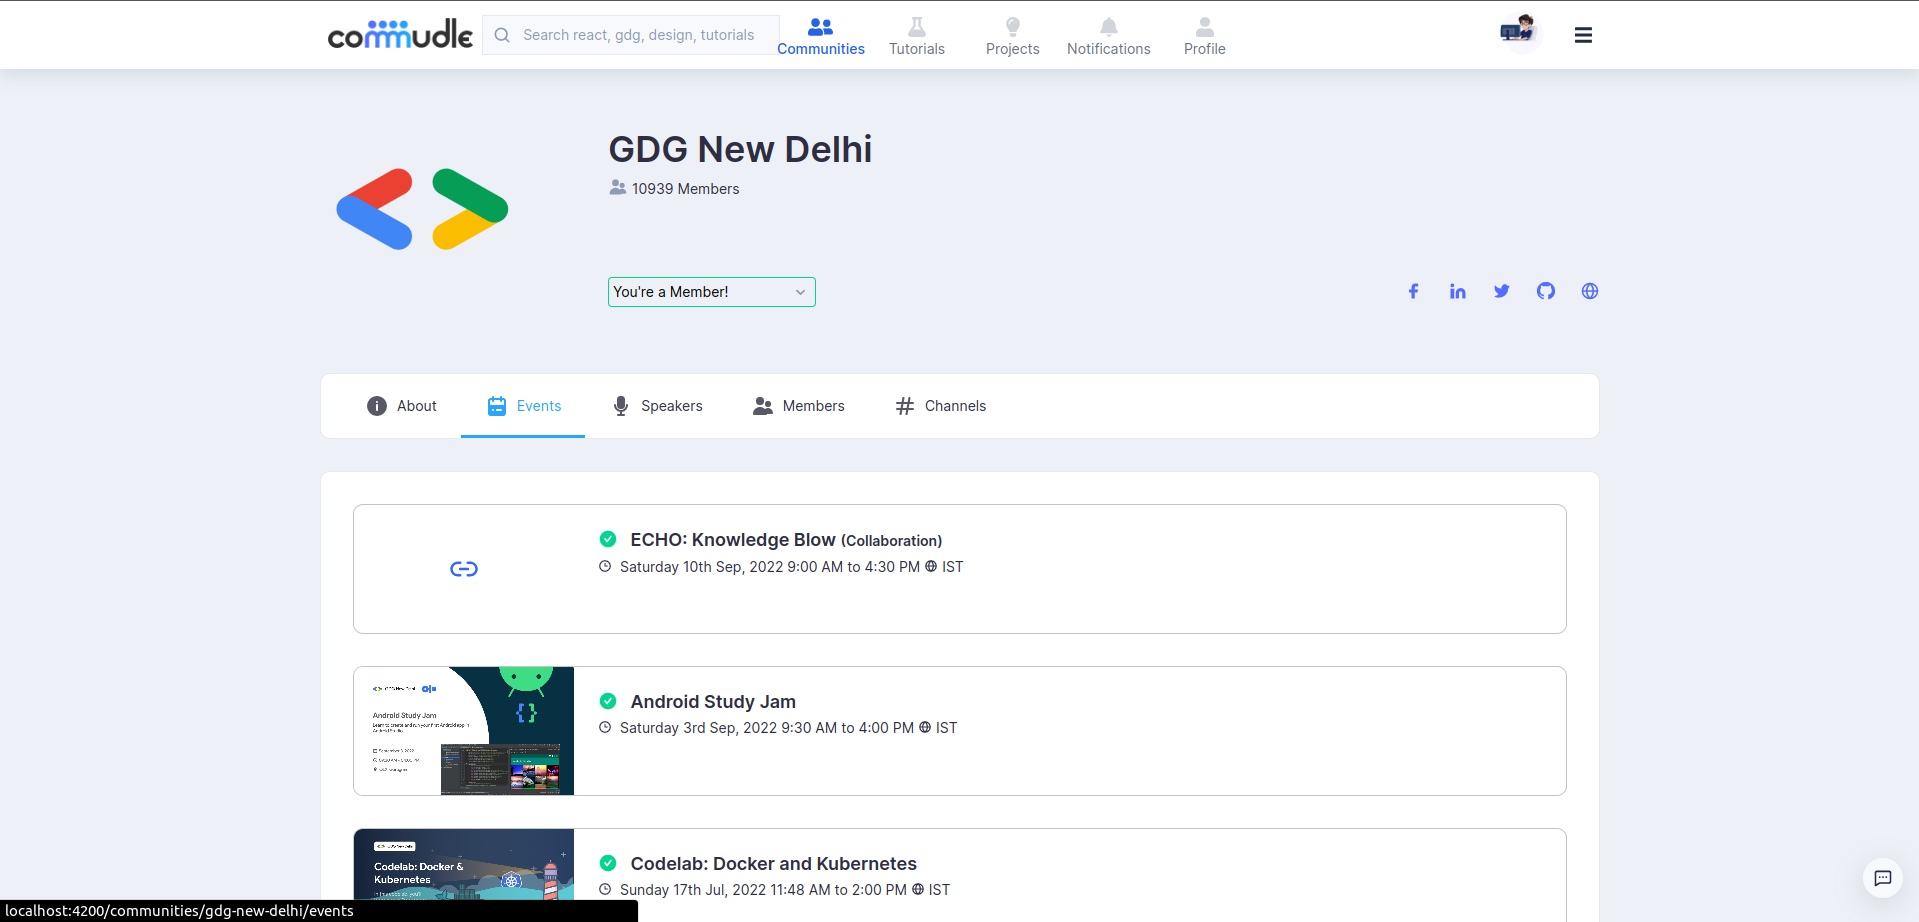Click the green check beside ECHO event
This screenshot has height=922, width=1919.
[608, 539]
